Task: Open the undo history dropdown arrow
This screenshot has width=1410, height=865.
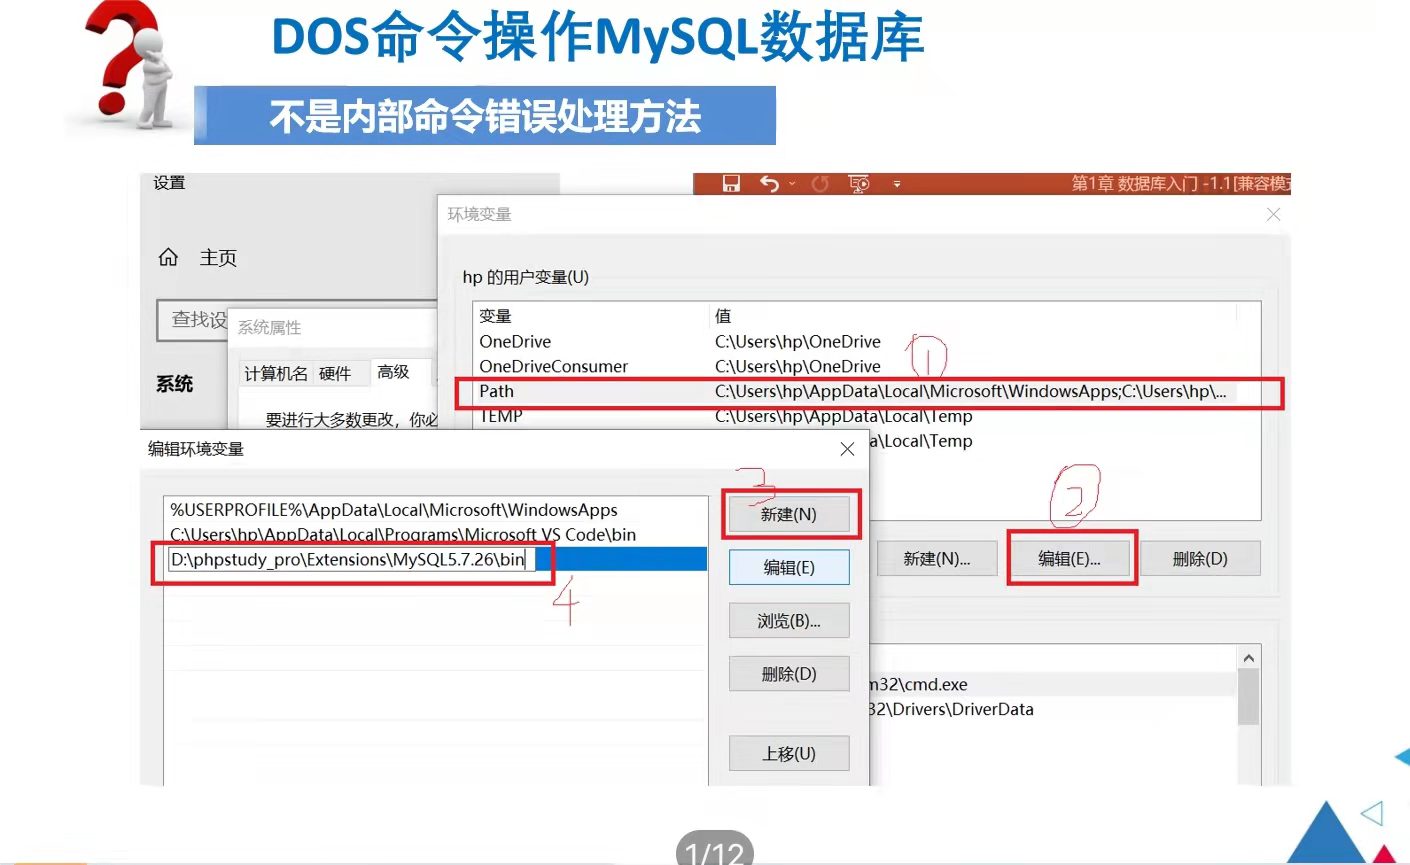Action: pyautogui.click(x=792, y=184)
